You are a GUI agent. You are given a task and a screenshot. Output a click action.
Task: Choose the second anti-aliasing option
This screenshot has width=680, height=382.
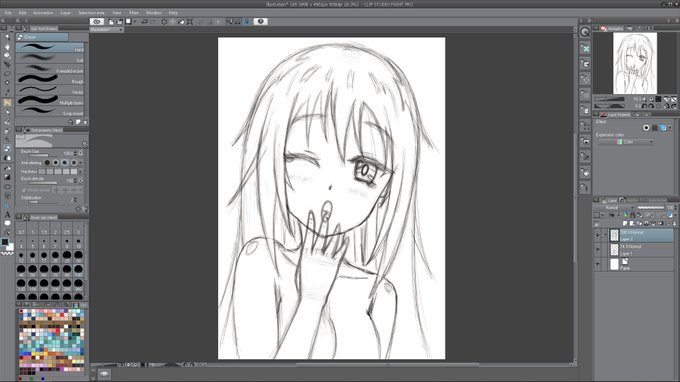pyautogui.click(x=56, y=163)
